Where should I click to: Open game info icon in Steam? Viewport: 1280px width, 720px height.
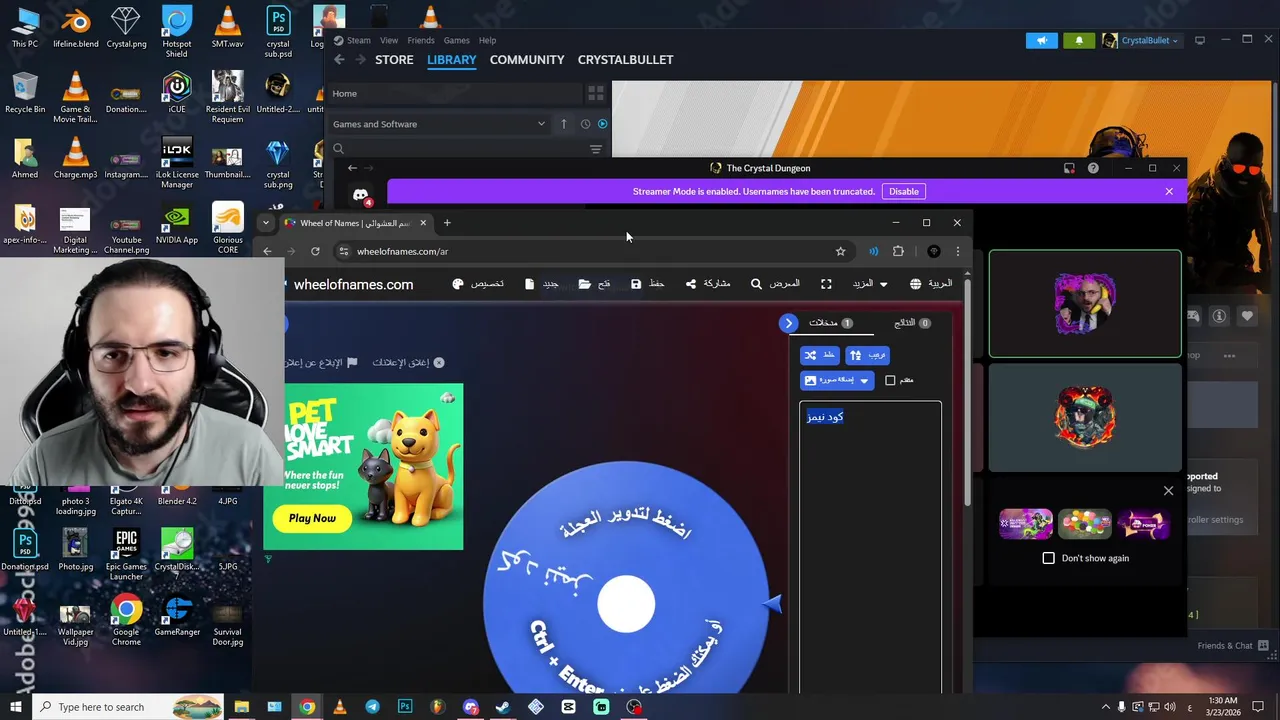click(x=1219, y=316)
